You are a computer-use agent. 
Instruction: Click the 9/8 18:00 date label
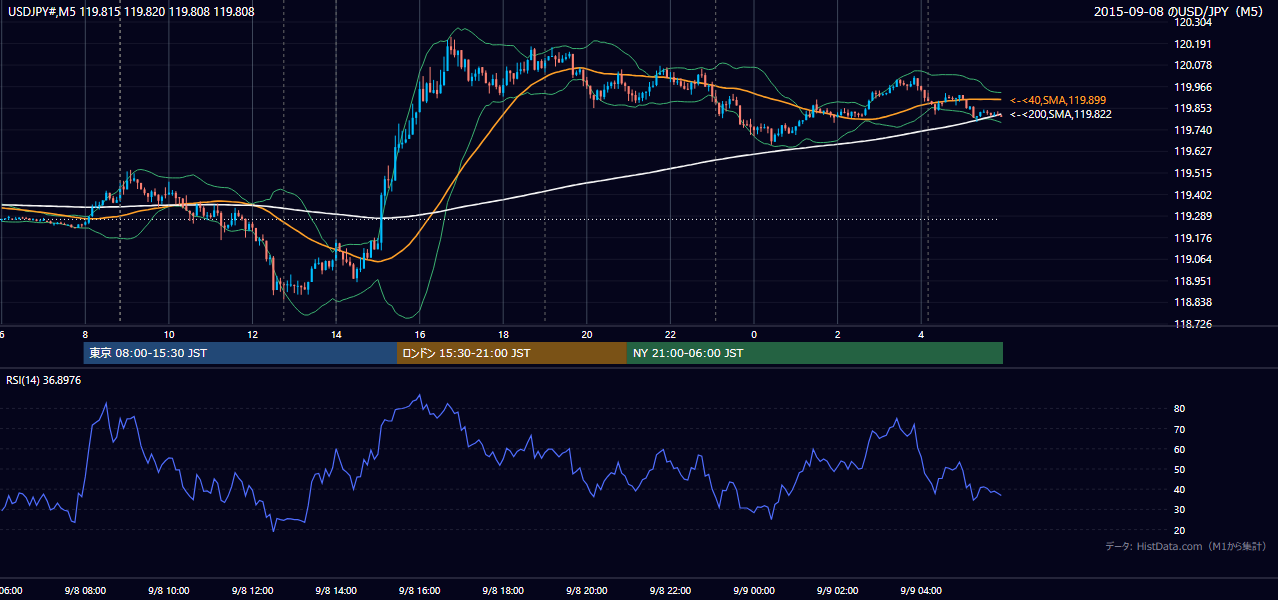pyautogui.click(x=503, y=591)
